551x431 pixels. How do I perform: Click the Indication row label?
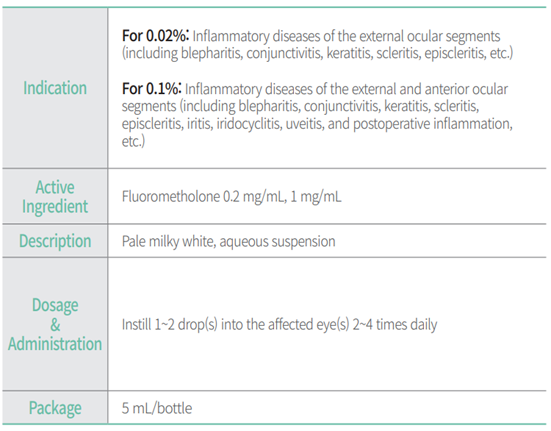tap(55, 88)
